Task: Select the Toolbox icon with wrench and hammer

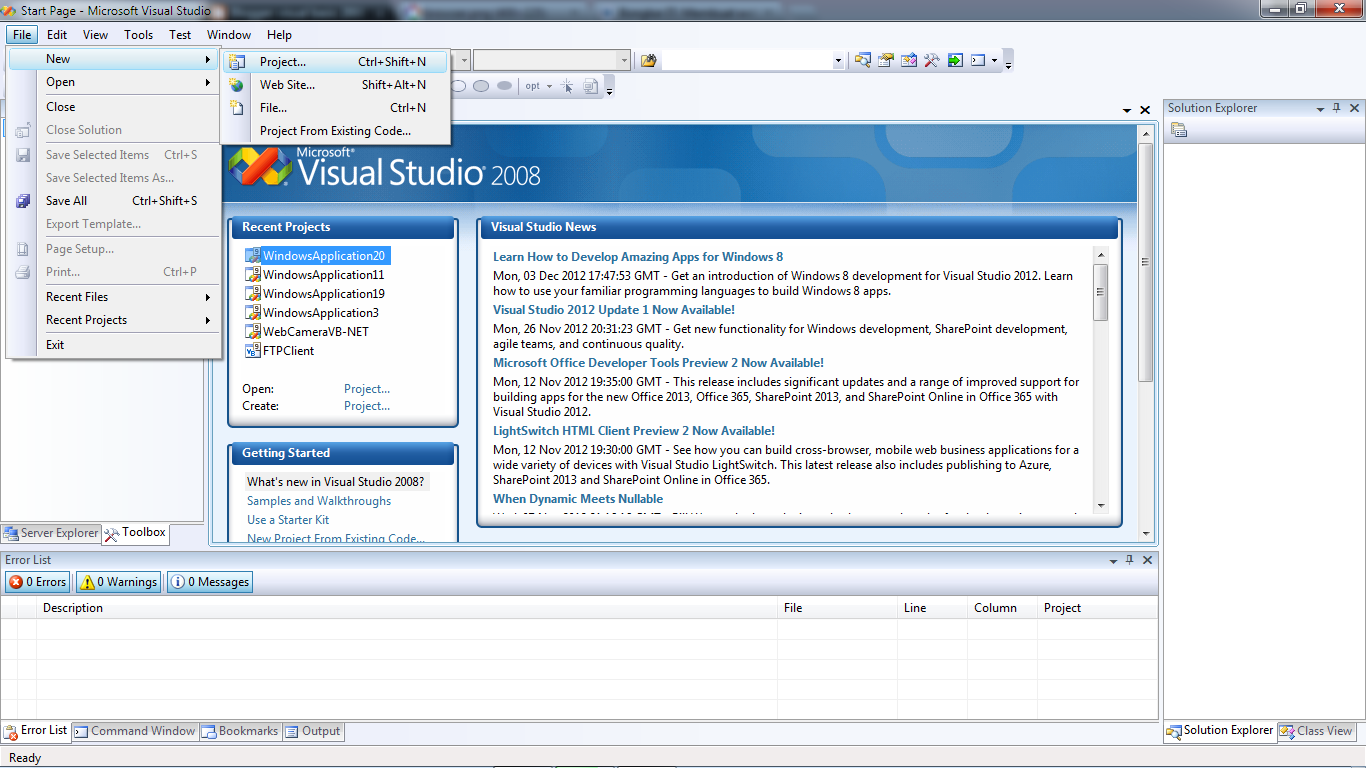Action: (x=932, y=60)
